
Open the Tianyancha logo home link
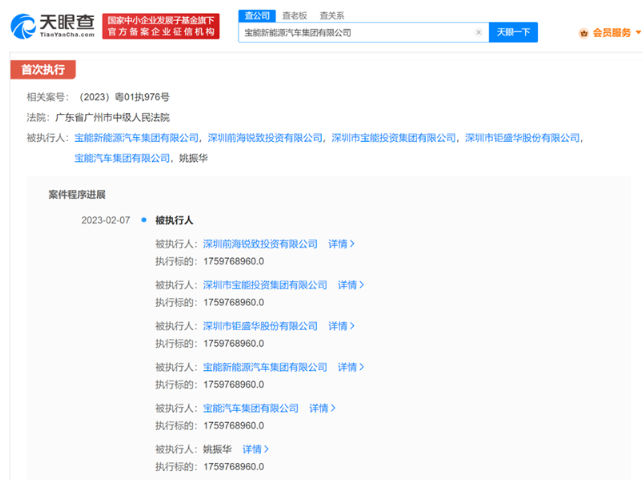tap(52, 26)
